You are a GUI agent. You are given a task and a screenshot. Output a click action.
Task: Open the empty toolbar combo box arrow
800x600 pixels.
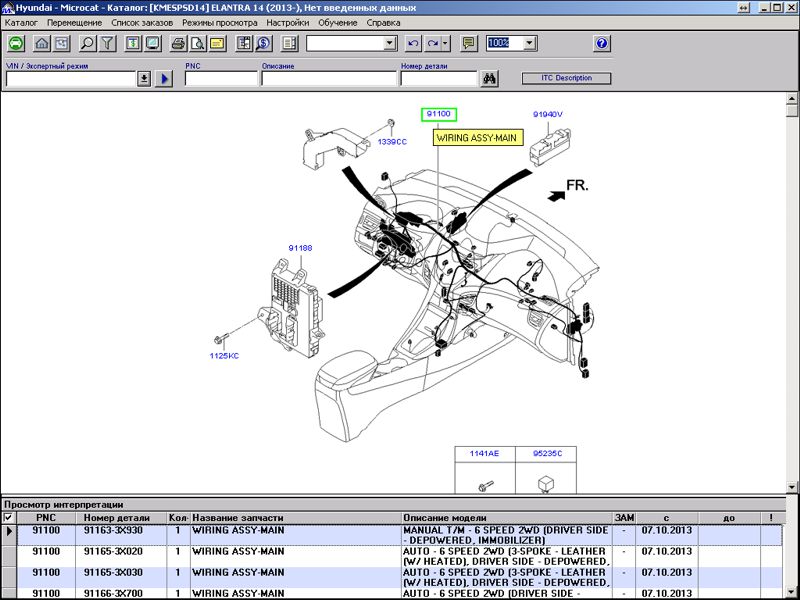click(390, 43)
